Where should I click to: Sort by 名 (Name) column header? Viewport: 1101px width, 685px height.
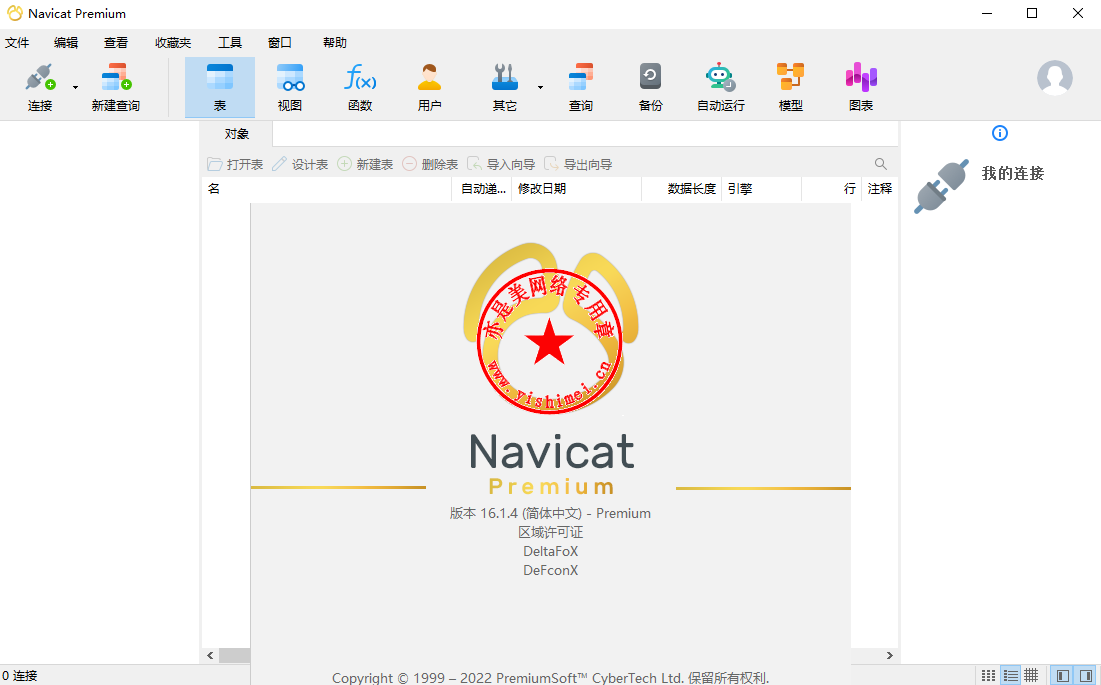[327, 189]
